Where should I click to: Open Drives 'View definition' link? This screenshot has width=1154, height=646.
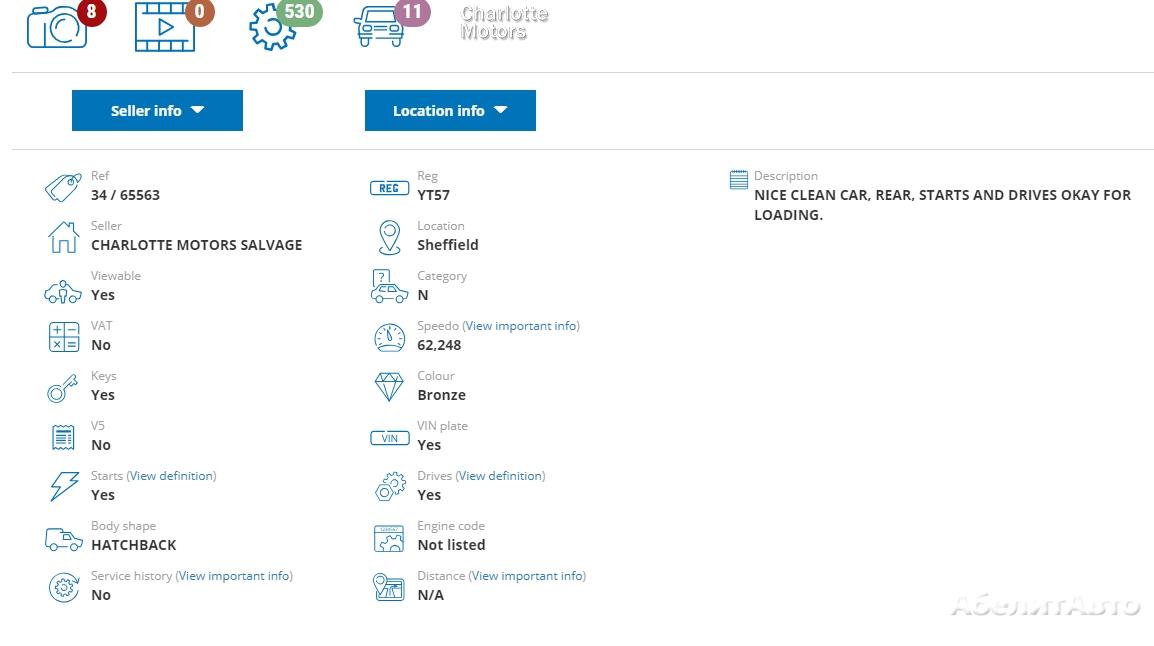tap(500, 476)
